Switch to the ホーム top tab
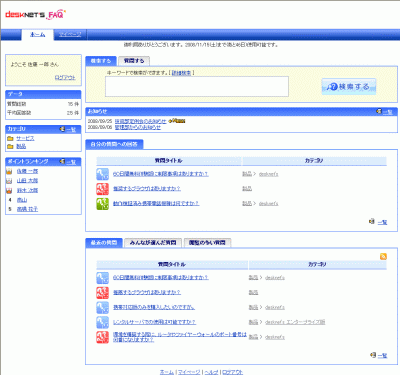Viewport: 400px width, 375px height. pos(38,35)
